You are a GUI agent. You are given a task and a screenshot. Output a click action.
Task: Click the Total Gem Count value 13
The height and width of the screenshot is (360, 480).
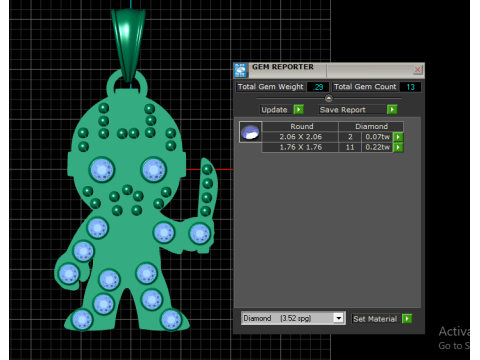(410, 87)
